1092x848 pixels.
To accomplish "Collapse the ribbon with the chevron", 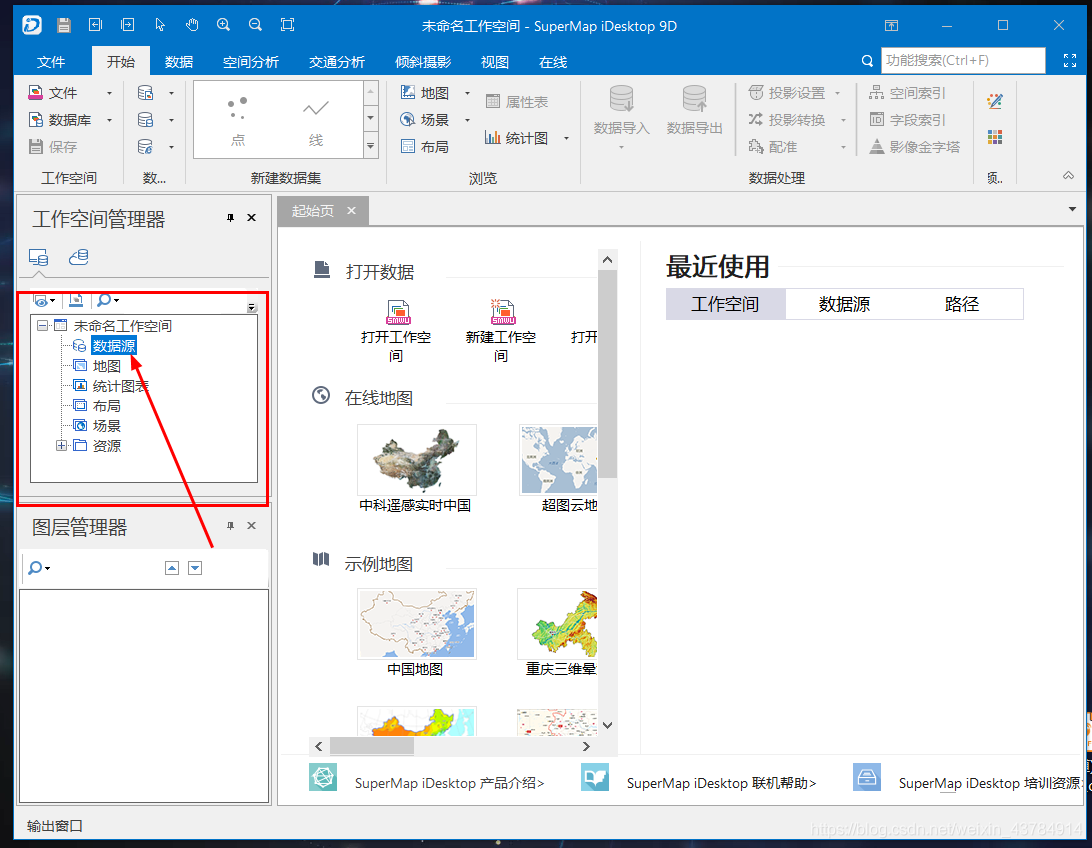I will pyautogui.click(x=1068, y=175).
